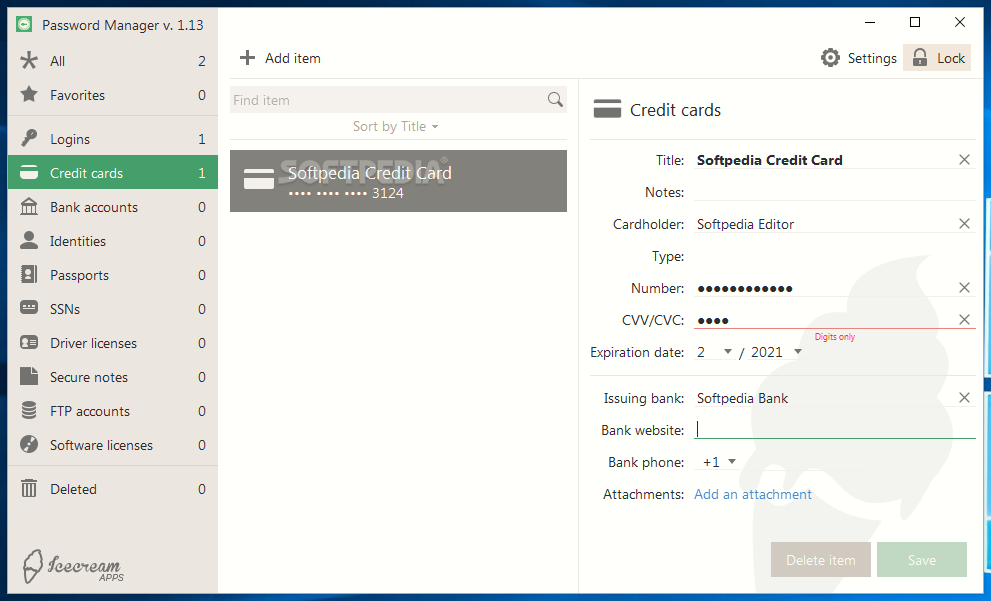This screenshot has height=601, width=991.
Task: Click the Favorites star icon
Action: point(28,95)
